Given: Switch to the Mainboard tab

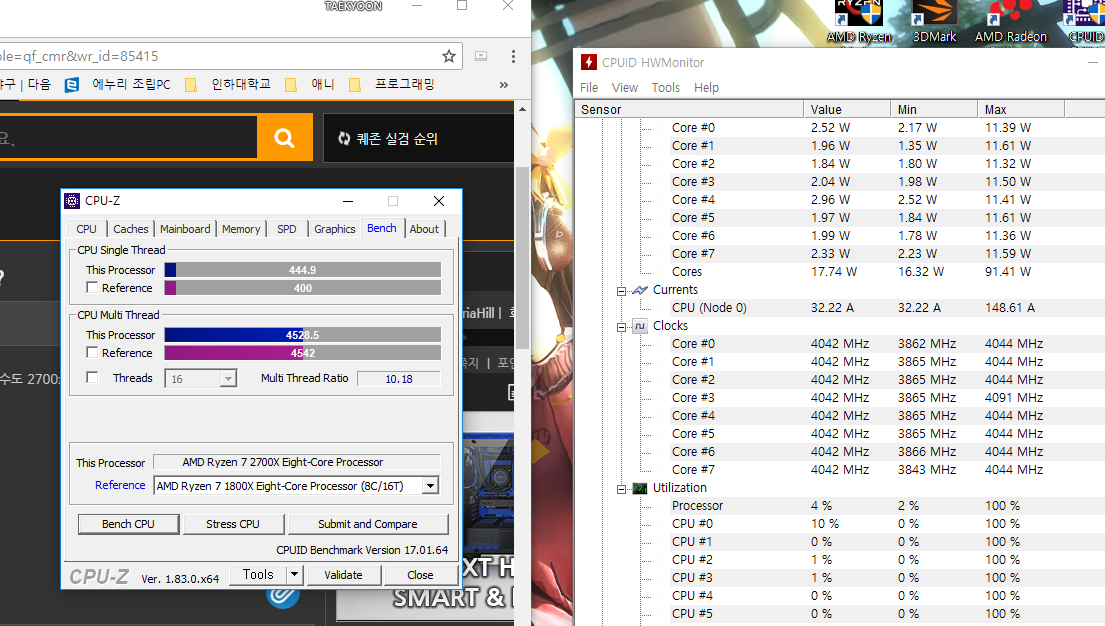Looking at the screenshot, I should coord(185,229).
